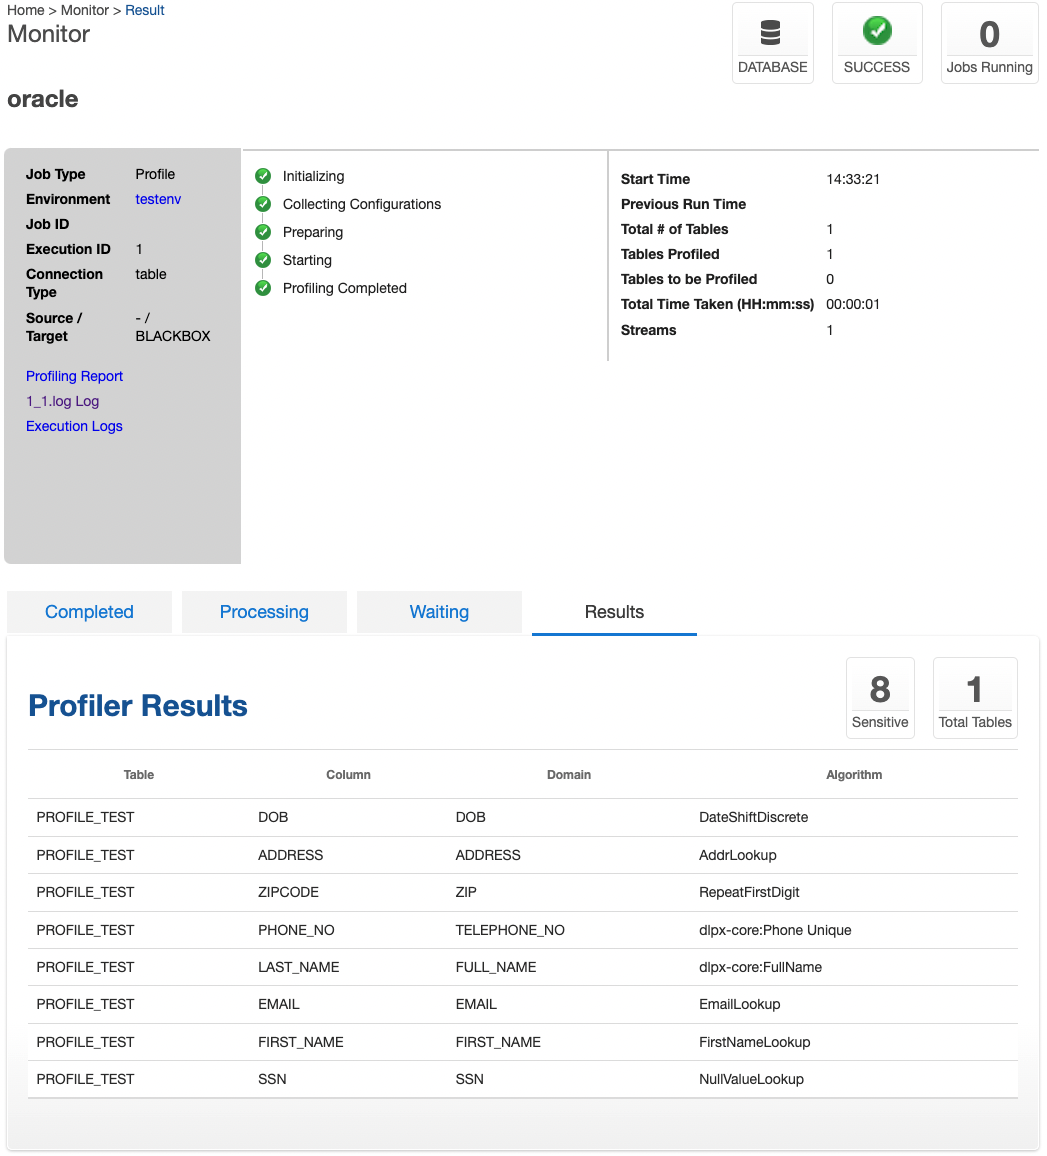Click the checkmark beside the Starting step
Image resolution: width=1047 pixels, height=1156 pixels.
pyautogui.click(x=263, y=260)
